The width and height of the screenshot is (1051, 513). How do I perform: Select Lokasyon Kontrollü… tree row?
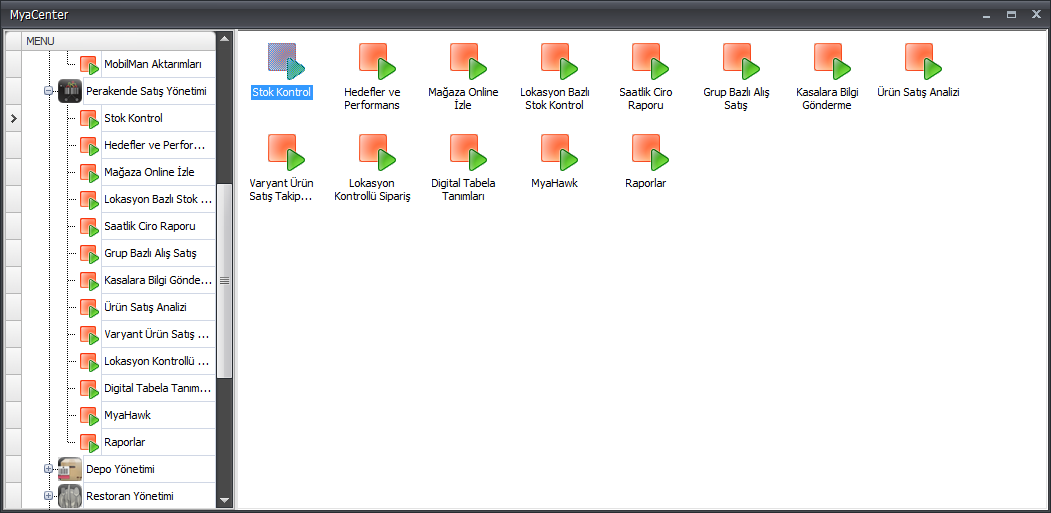tap(158, 361)
